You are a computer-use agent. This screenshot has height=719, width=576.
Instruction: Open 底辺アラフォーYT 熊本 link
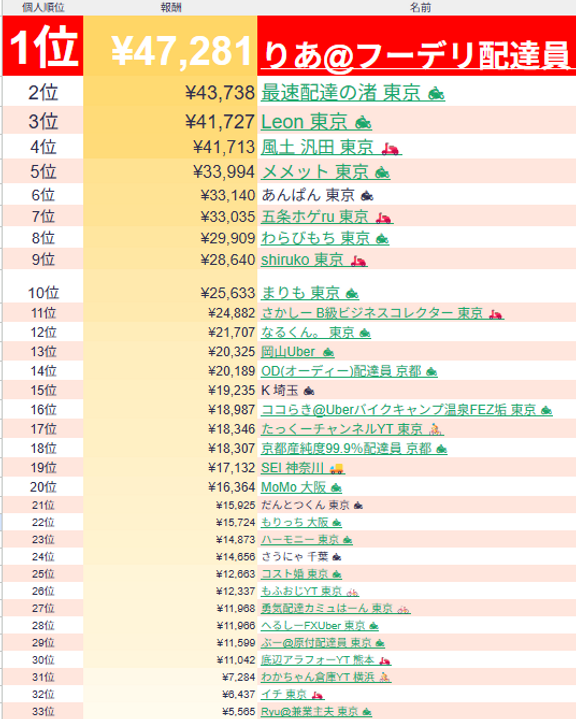coord(326,660)
